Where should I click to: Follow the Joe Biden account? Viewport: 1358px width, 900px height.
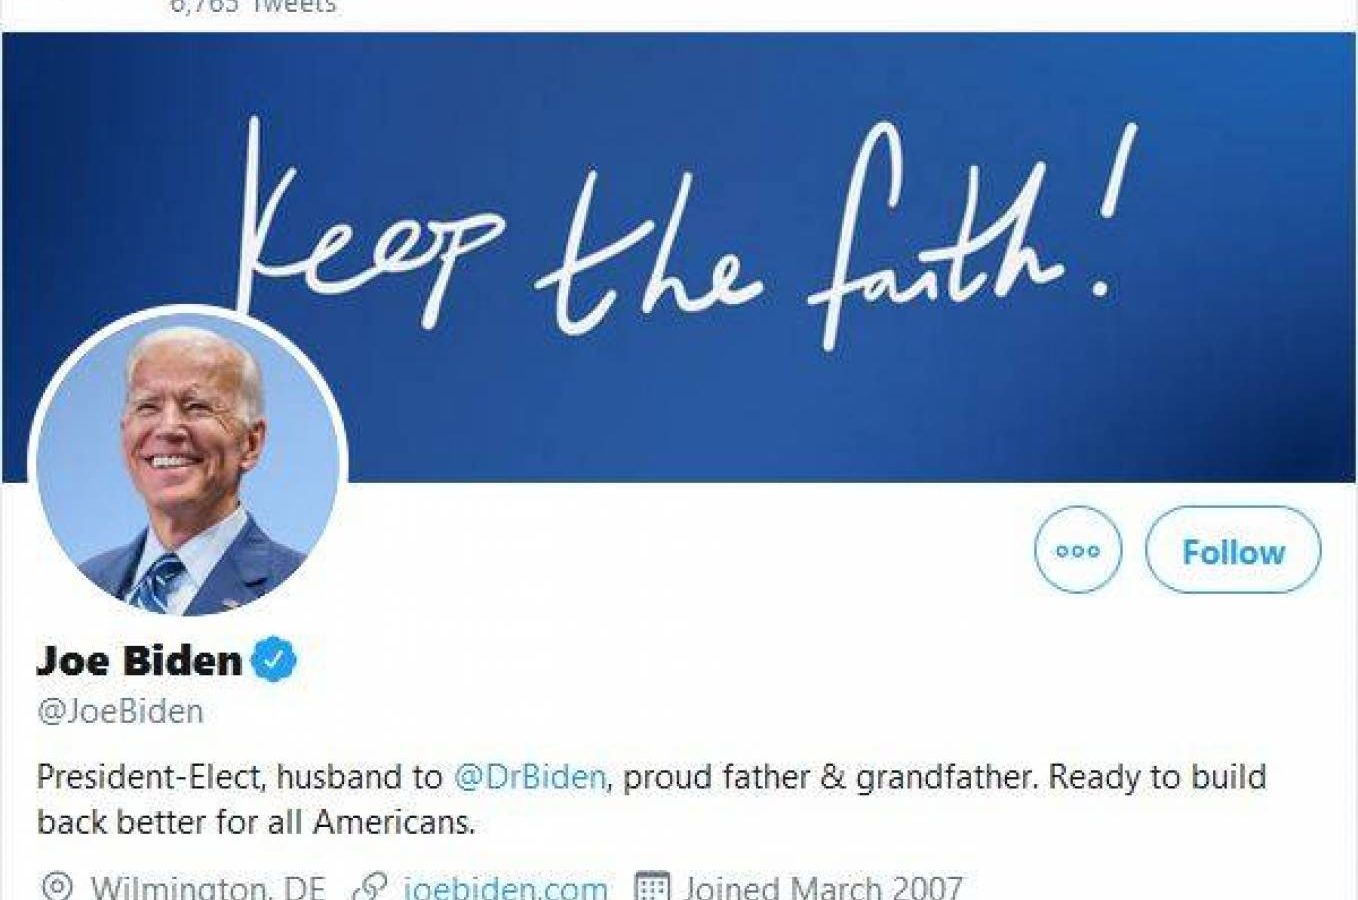[1232, 551]
